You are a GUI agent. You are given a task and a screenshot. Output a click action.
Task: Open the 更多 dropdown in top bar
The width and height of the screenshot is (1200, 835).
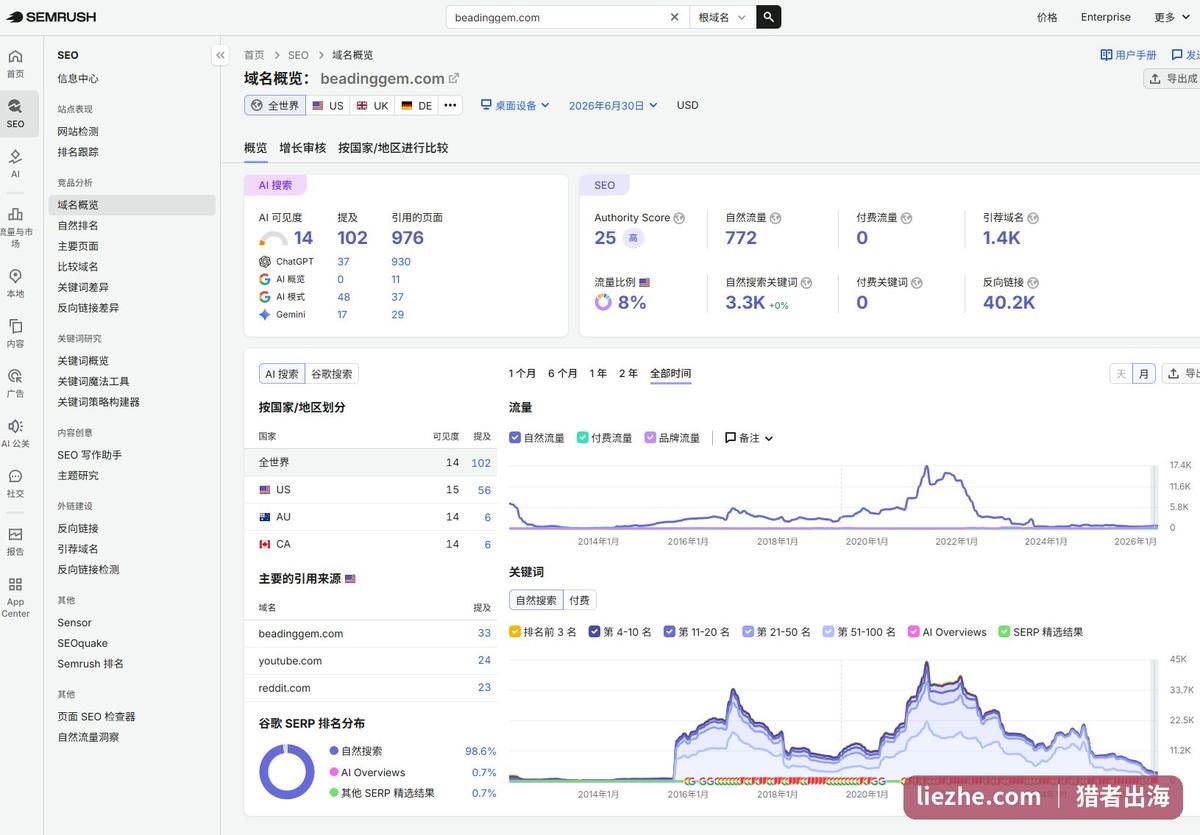click(x=1172, y=17)
